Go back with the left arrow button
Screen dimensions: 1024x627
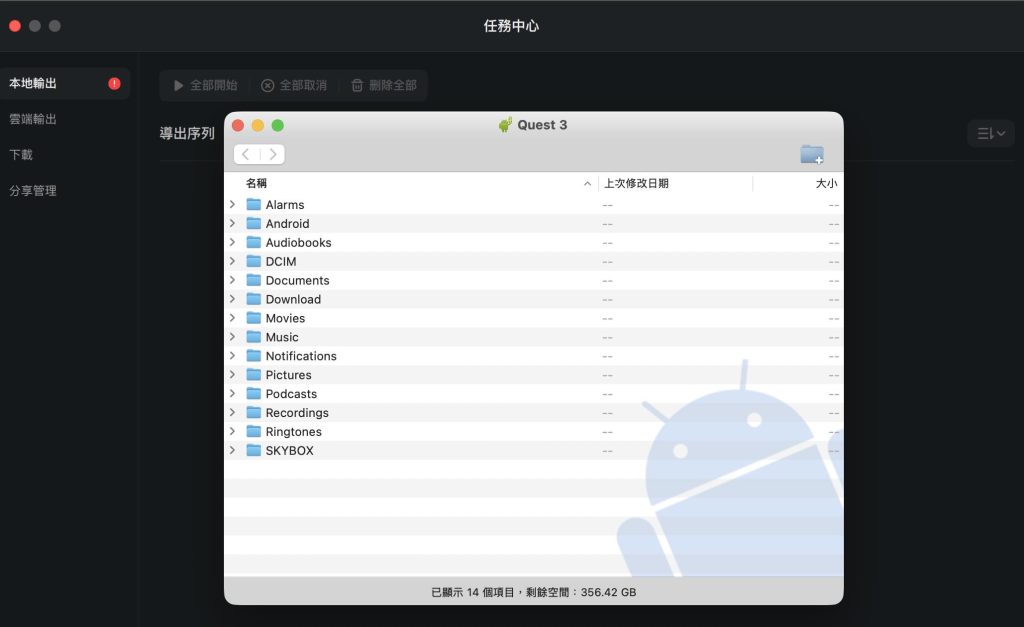(246, 154)
